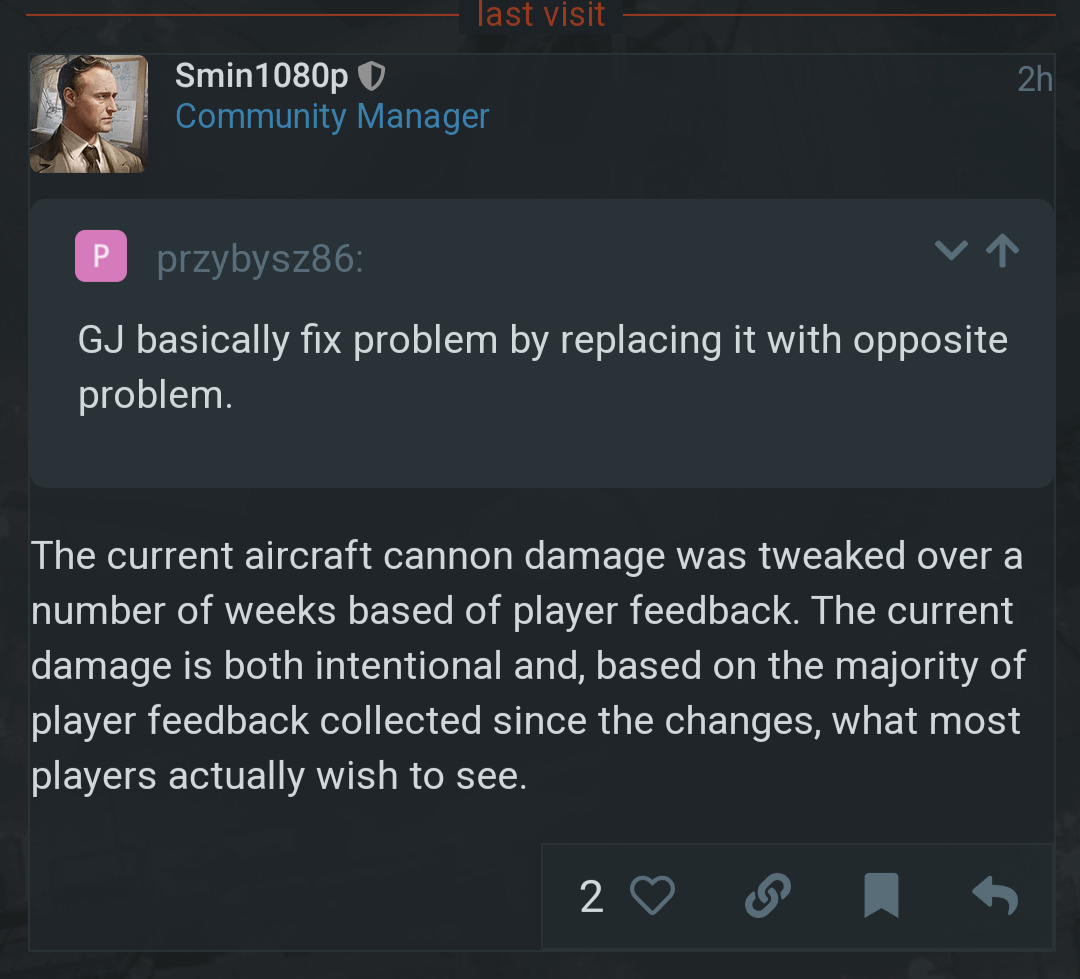Image resolution: width=1080 pixels, height=979 pixels.
Task: Click the word problem. ending the quote
Action: (x=155, y=396)
